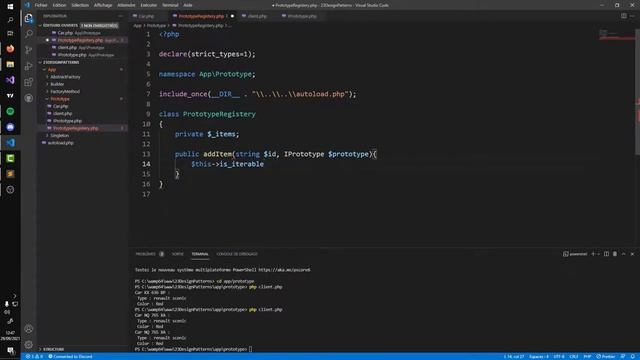Click Prettier in status bar

[605, 356]
